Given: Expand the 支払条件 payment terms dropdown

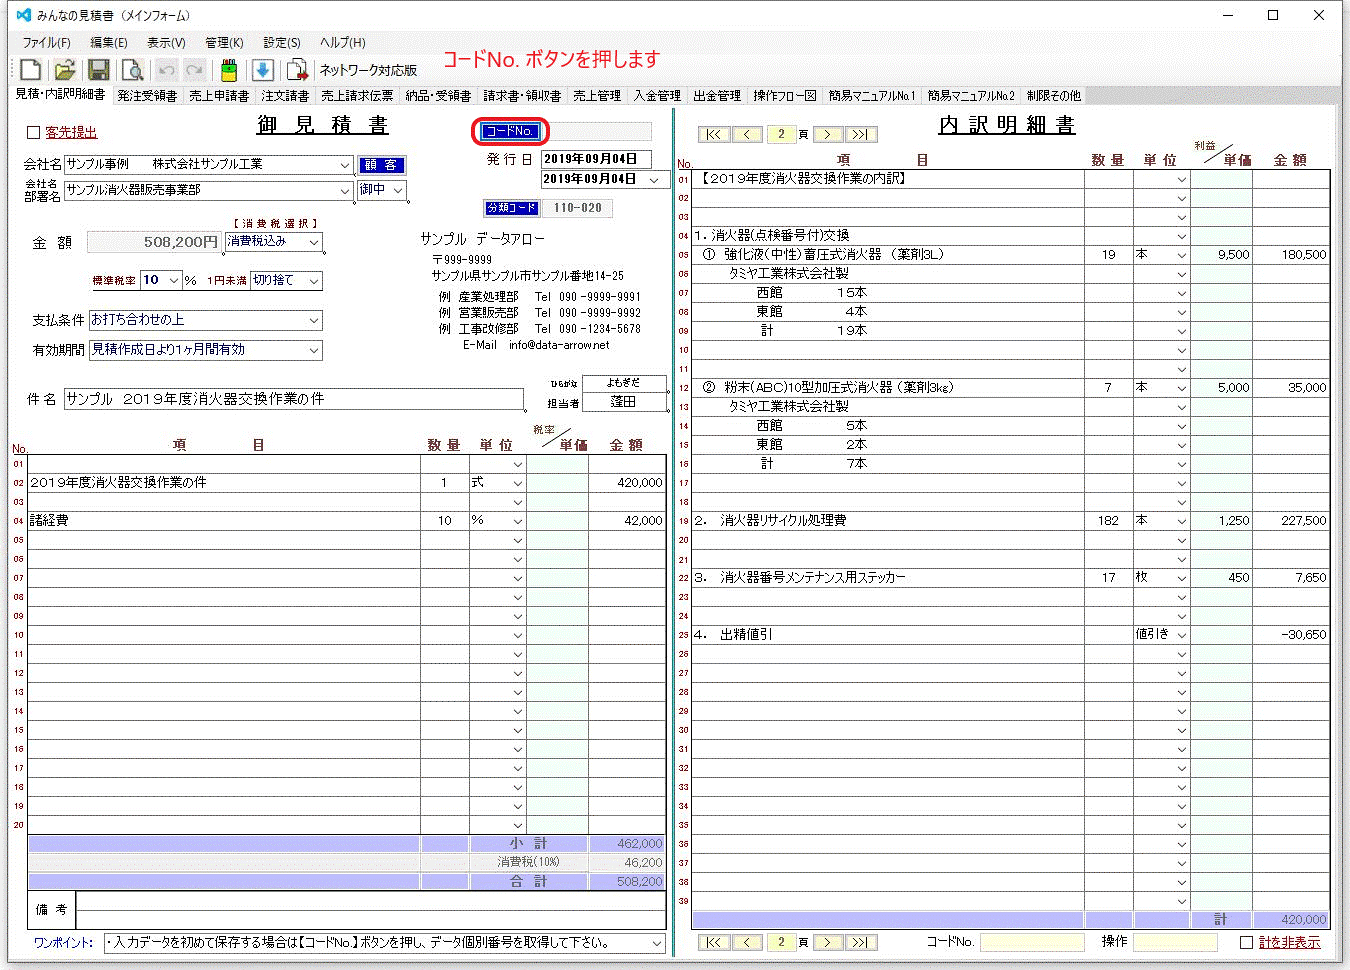Looking at the screenshot, I should pos(314,320).
